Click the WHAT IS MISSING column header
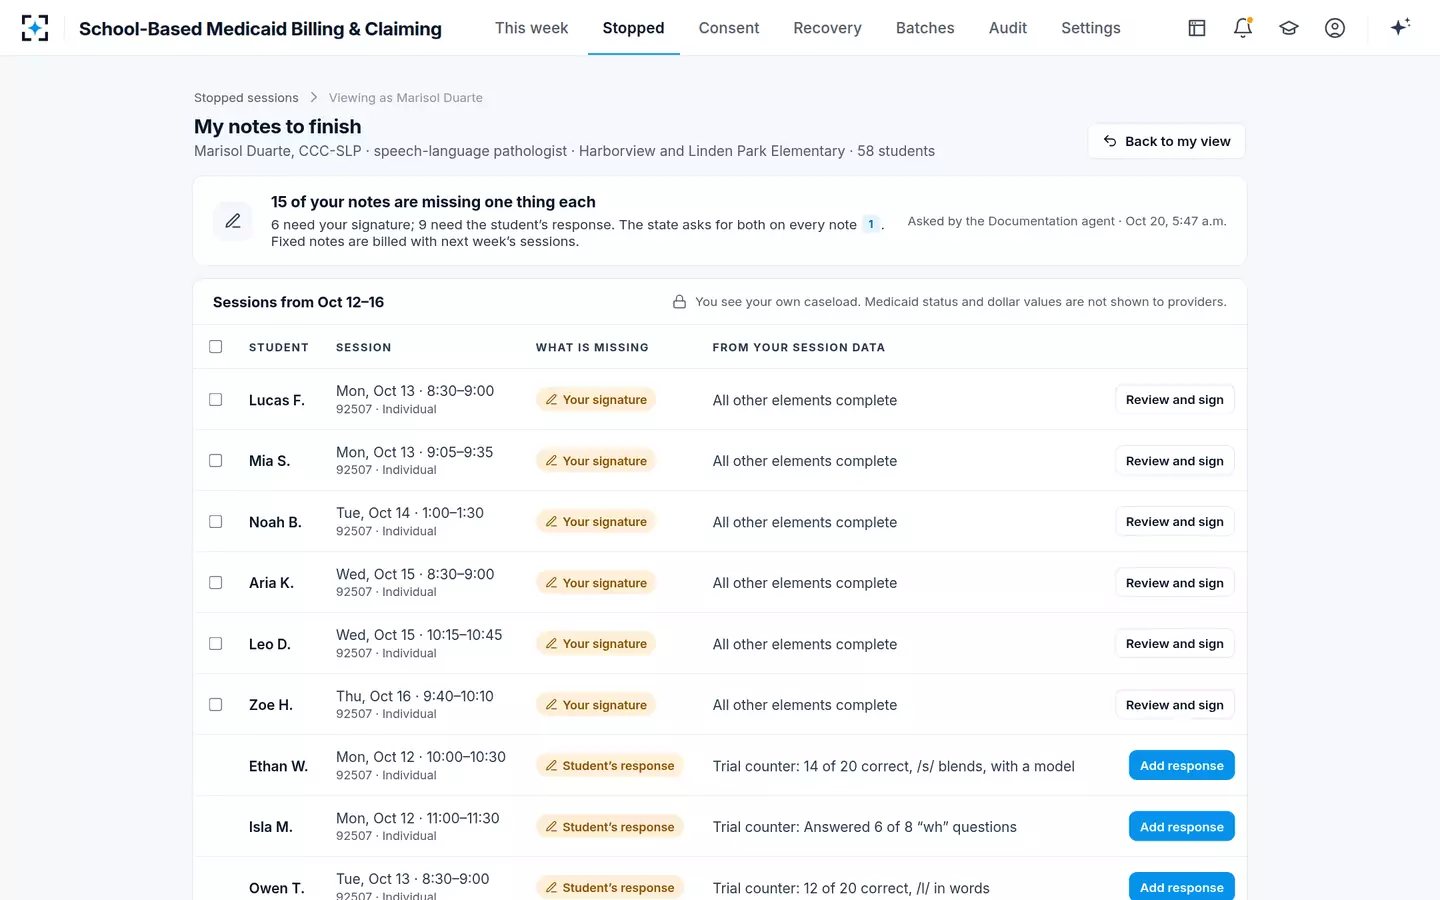 coord(592,347)
